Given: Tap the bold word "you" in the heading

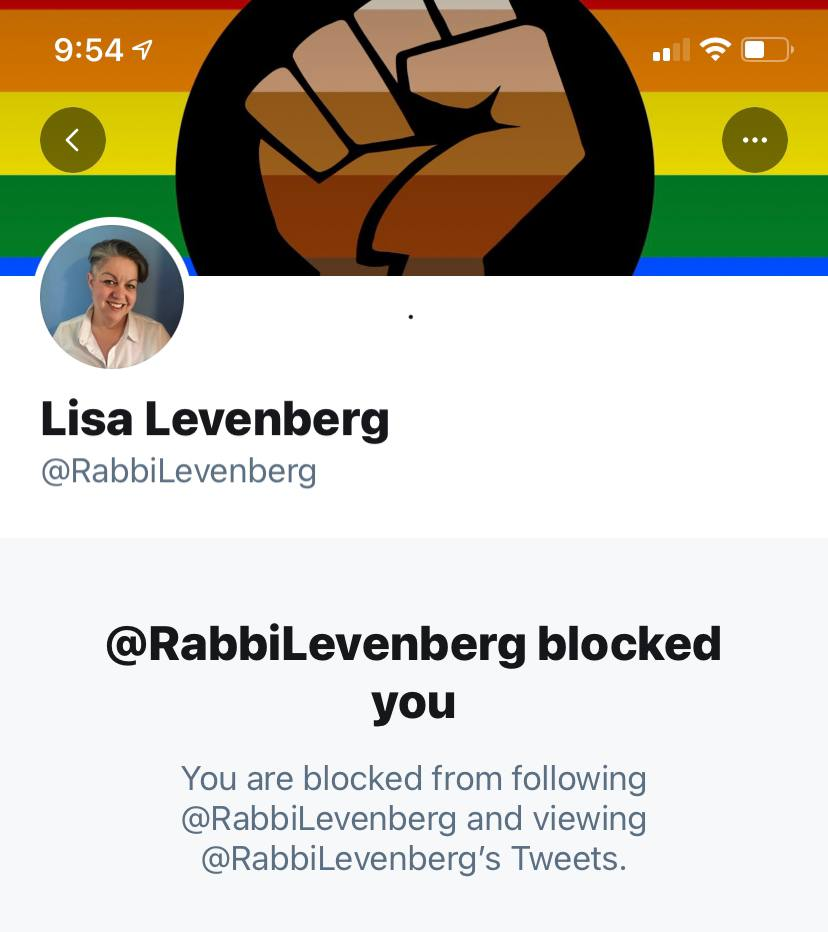Looking at the screenshot, I should click(414, 705).
